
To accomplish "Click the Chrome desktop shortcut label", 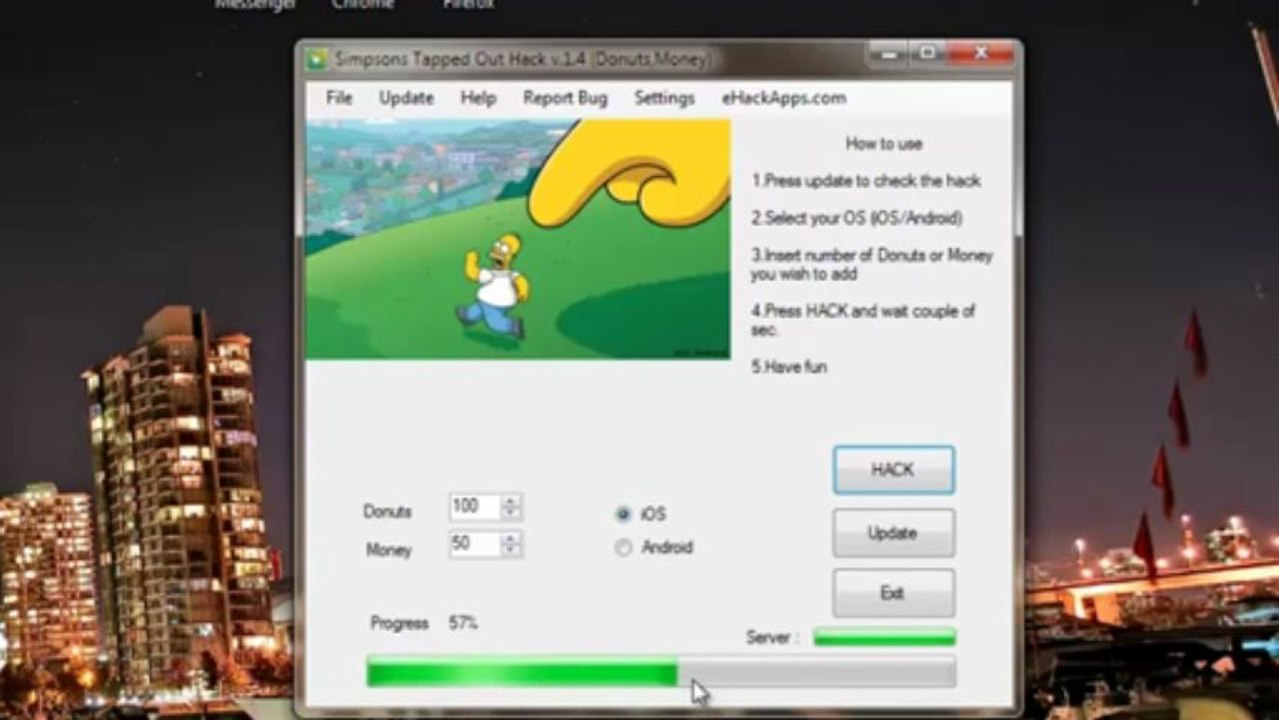I will pyautogui.click(x=363, y=4).
